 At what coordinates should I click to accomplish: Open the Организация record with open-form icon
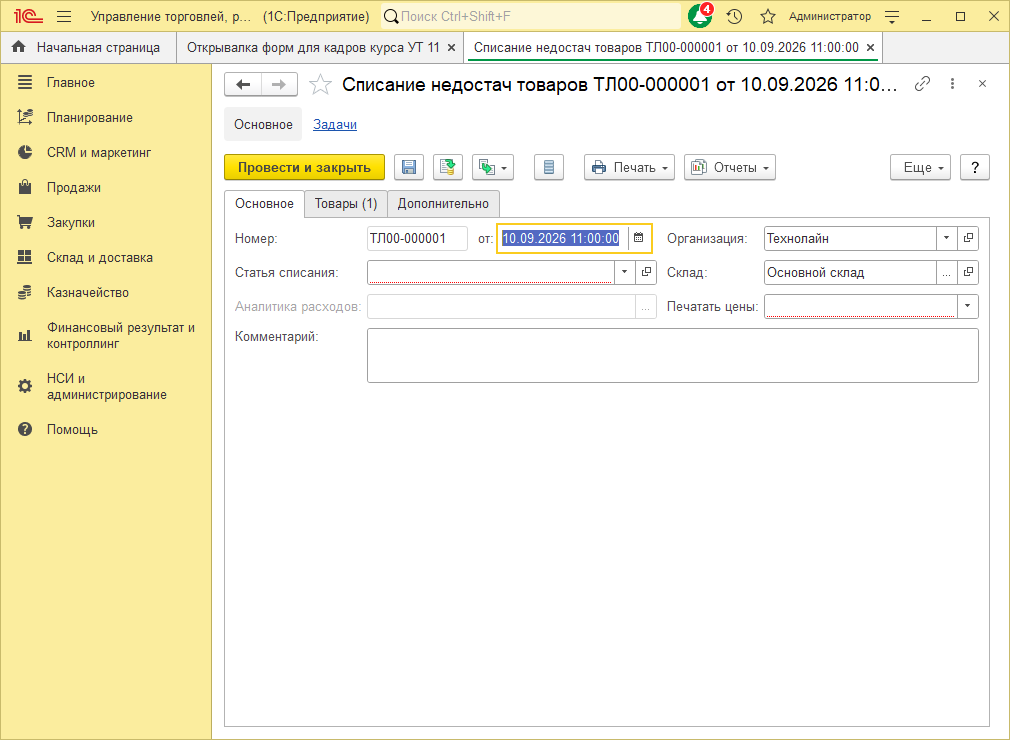coord(967,238)
